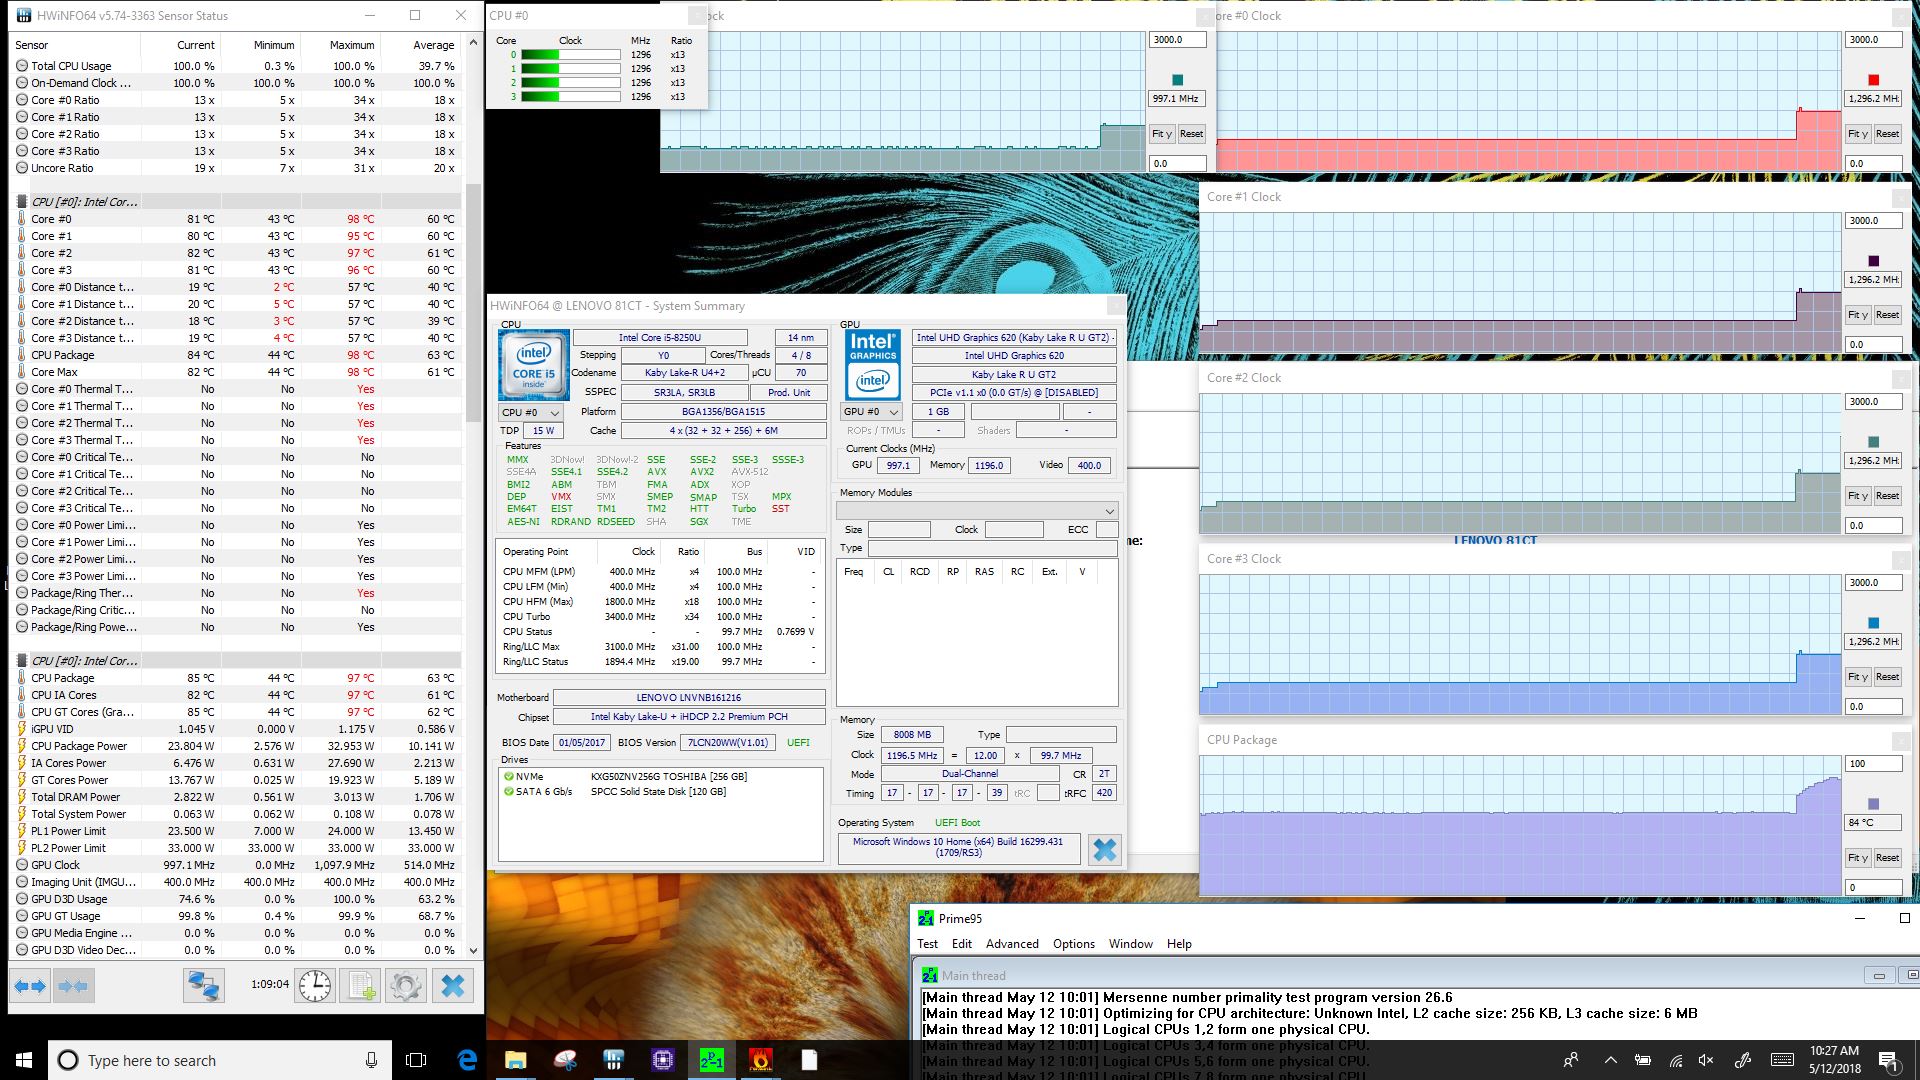This screenshot has width=1920, height=1080.
Task: Click the clock reset-timer icon in HWiNFO
Action: [x=315, y=986]
